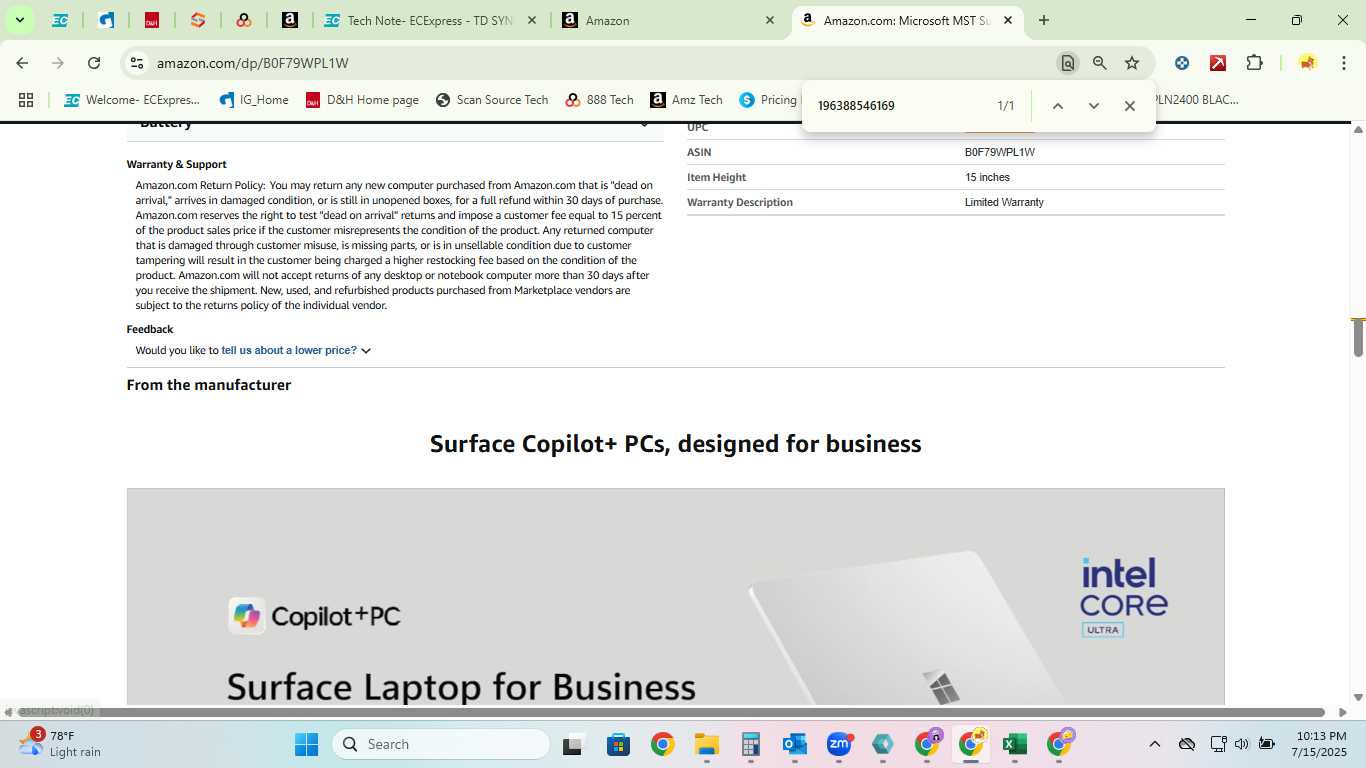1366x768 pixels.
Task: Click the Item Height 15 inches value
Action: pos(987,177)
